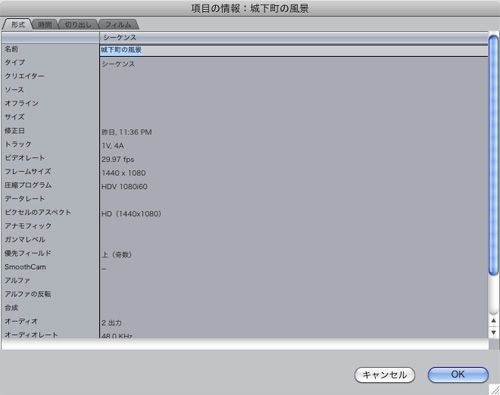Screen dimensions: 500x395
Task: Click the ビデオレート value 29.97 fps
Action: [118, 159]
